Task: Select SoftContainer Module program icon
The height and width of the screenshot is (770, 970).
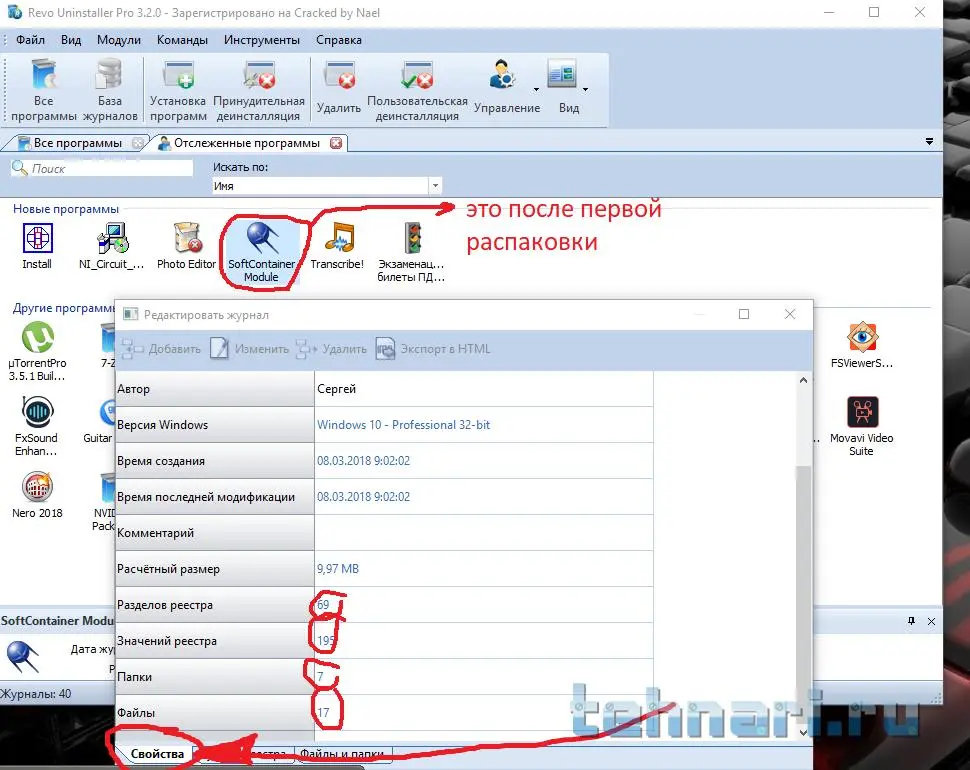Action: coord(261,252)
